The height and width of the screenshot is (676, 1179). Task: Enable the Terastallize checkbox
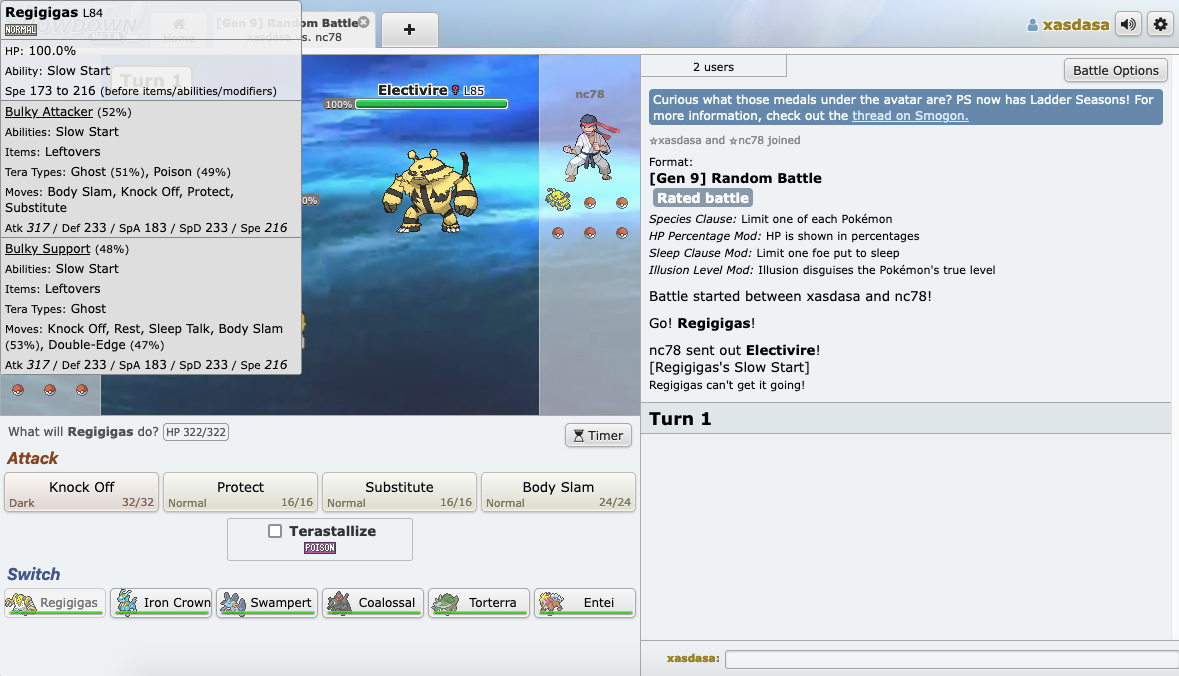click(275, 531)
